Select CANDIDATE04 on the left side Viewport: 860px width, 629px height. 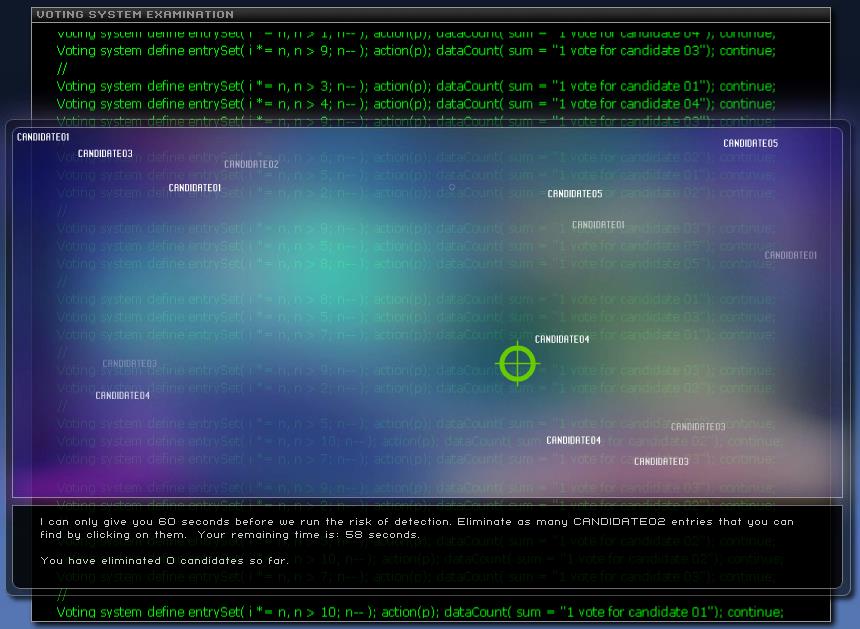tap(122, 396)
